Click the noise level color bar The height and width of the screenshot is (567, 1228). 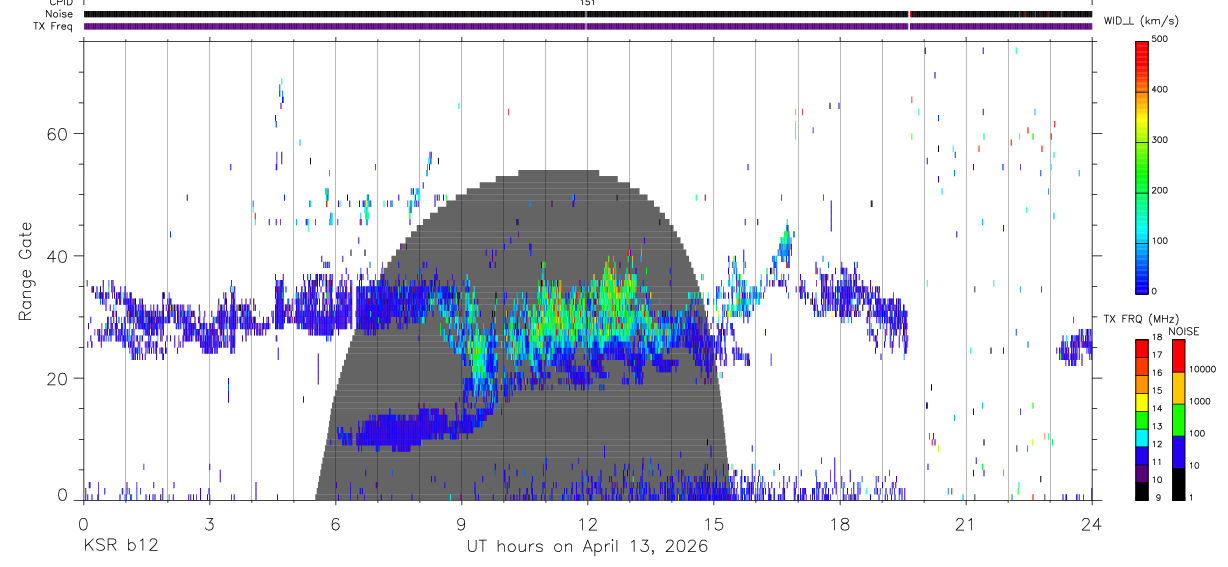pos(1178,419)
